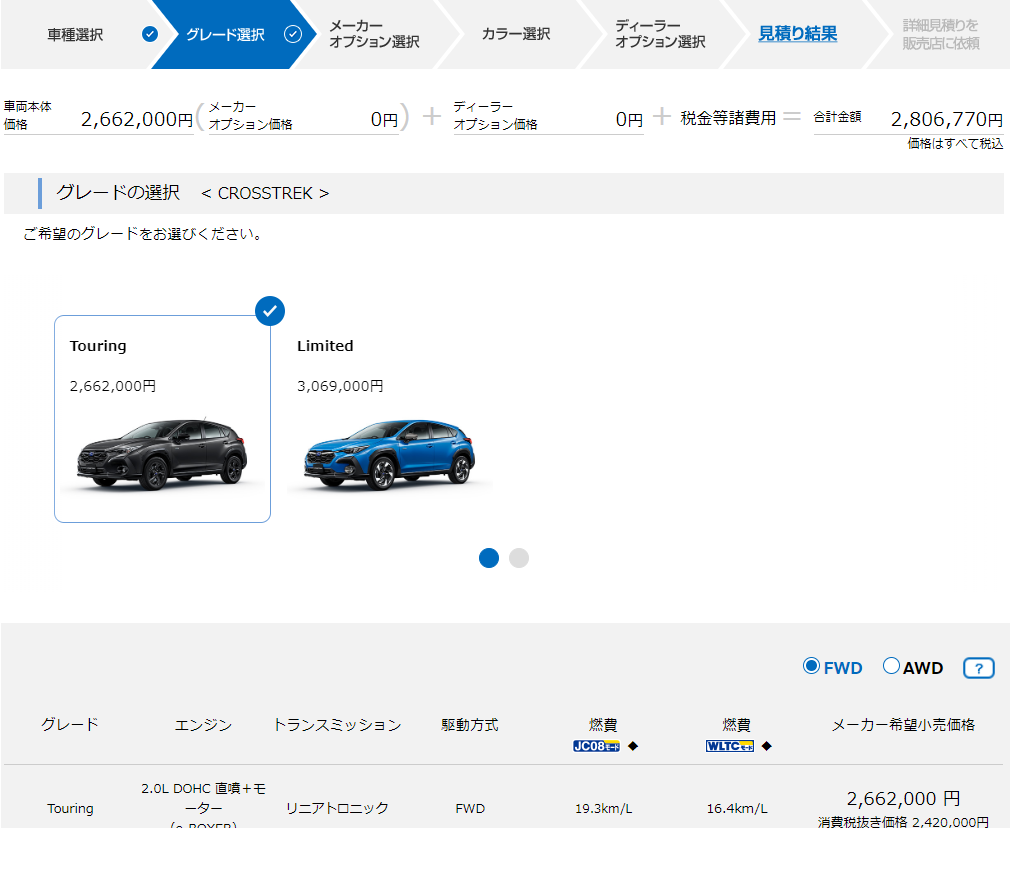Click the メーカー希望小売価格 column header

pyautogui.click(x=903, y=724)
